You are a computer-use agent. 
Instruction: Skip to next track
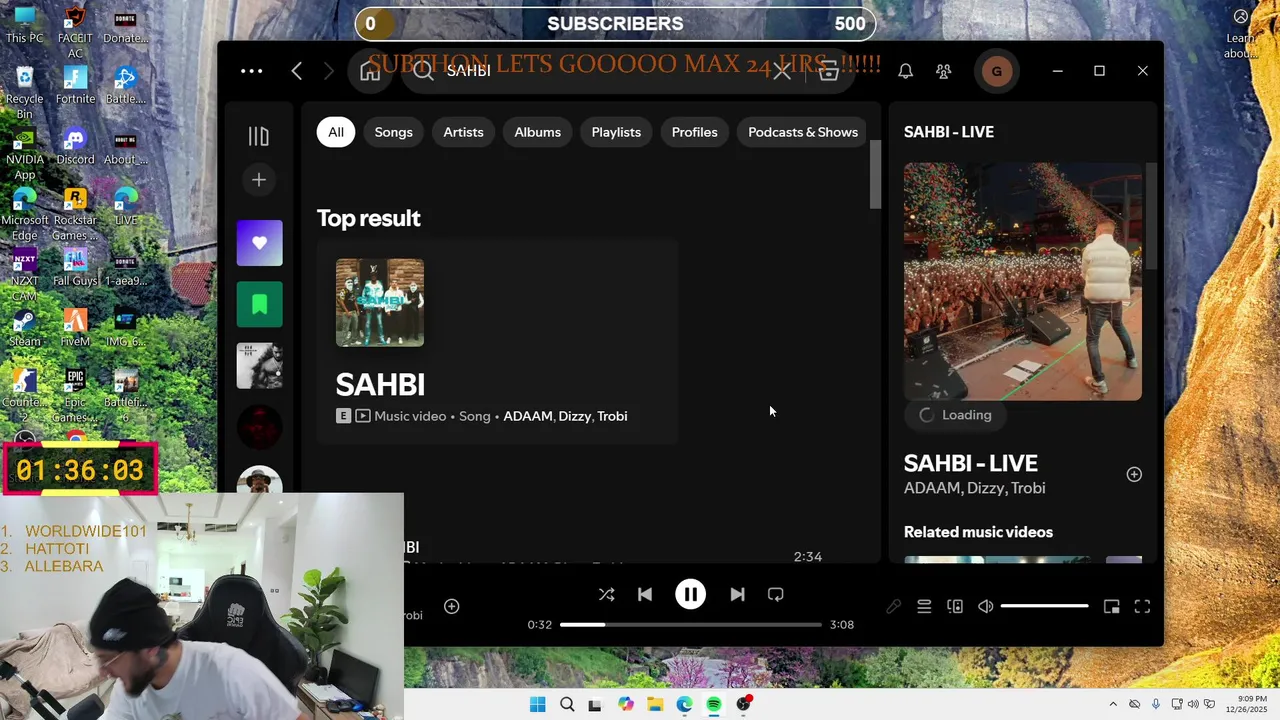tap(737, 594)
